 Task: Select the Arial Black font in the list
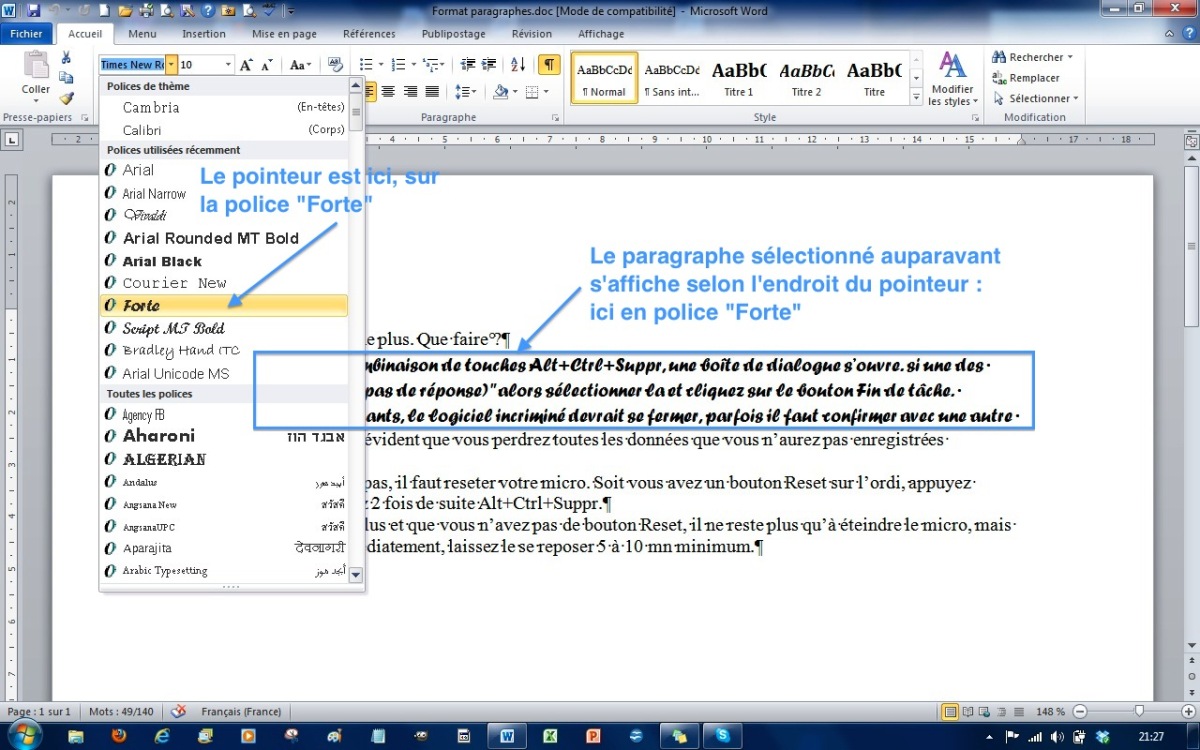(x=224, y=261)
